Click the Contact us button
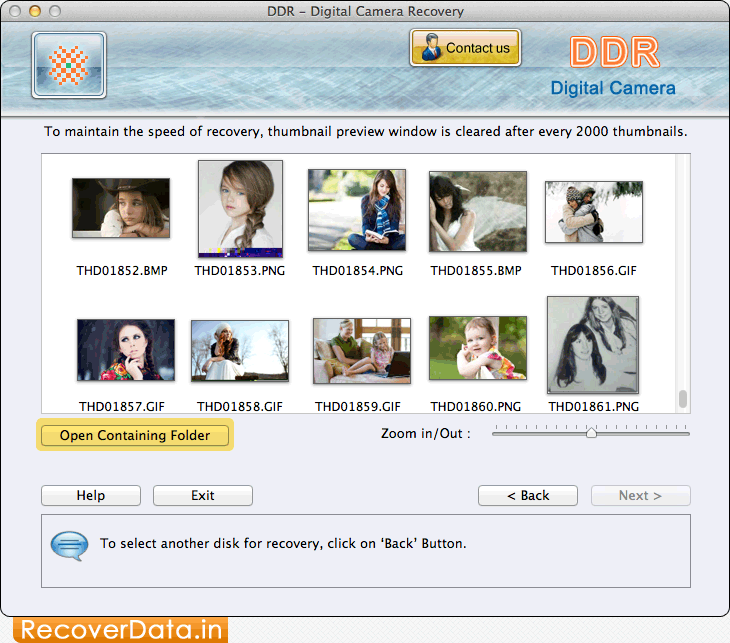The width and height of the screenshot is (730, 643). pos(465,48)
